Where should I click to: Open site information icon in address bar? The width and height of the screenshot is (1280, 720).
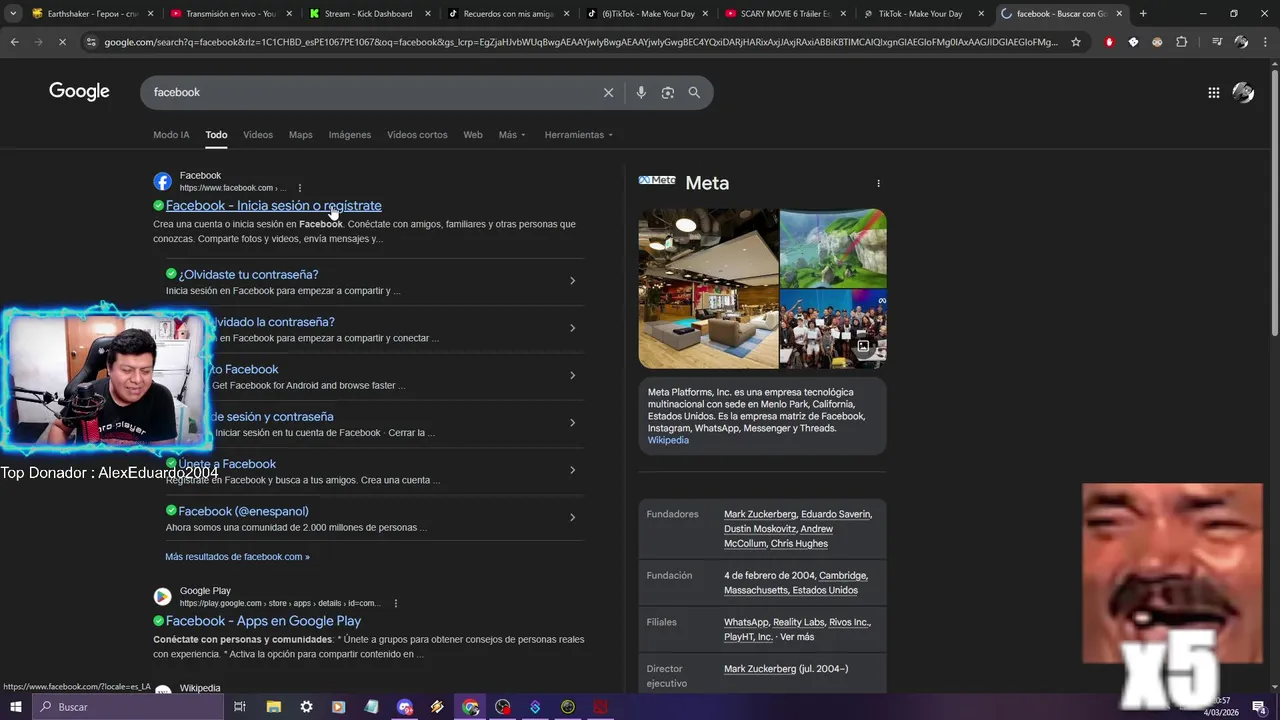pyautogui.click(x=91, y=42)
